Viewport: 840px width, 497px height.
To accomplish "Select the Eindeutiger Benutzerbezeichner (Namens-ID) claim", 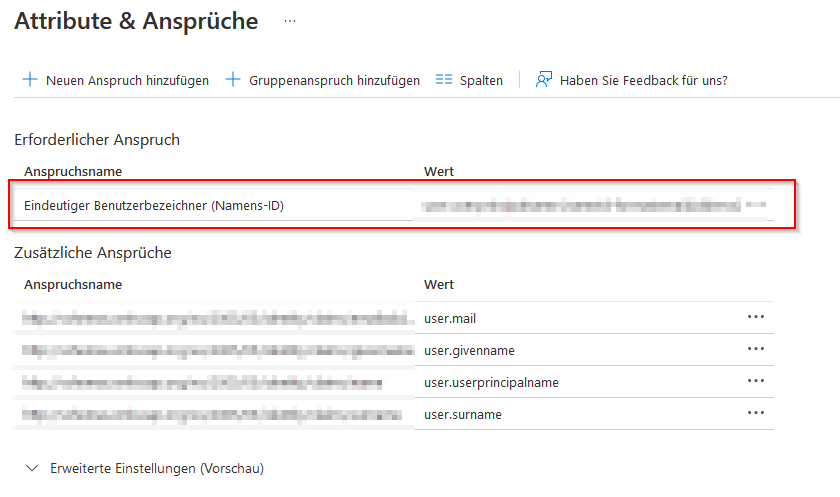I will [160, 206].
